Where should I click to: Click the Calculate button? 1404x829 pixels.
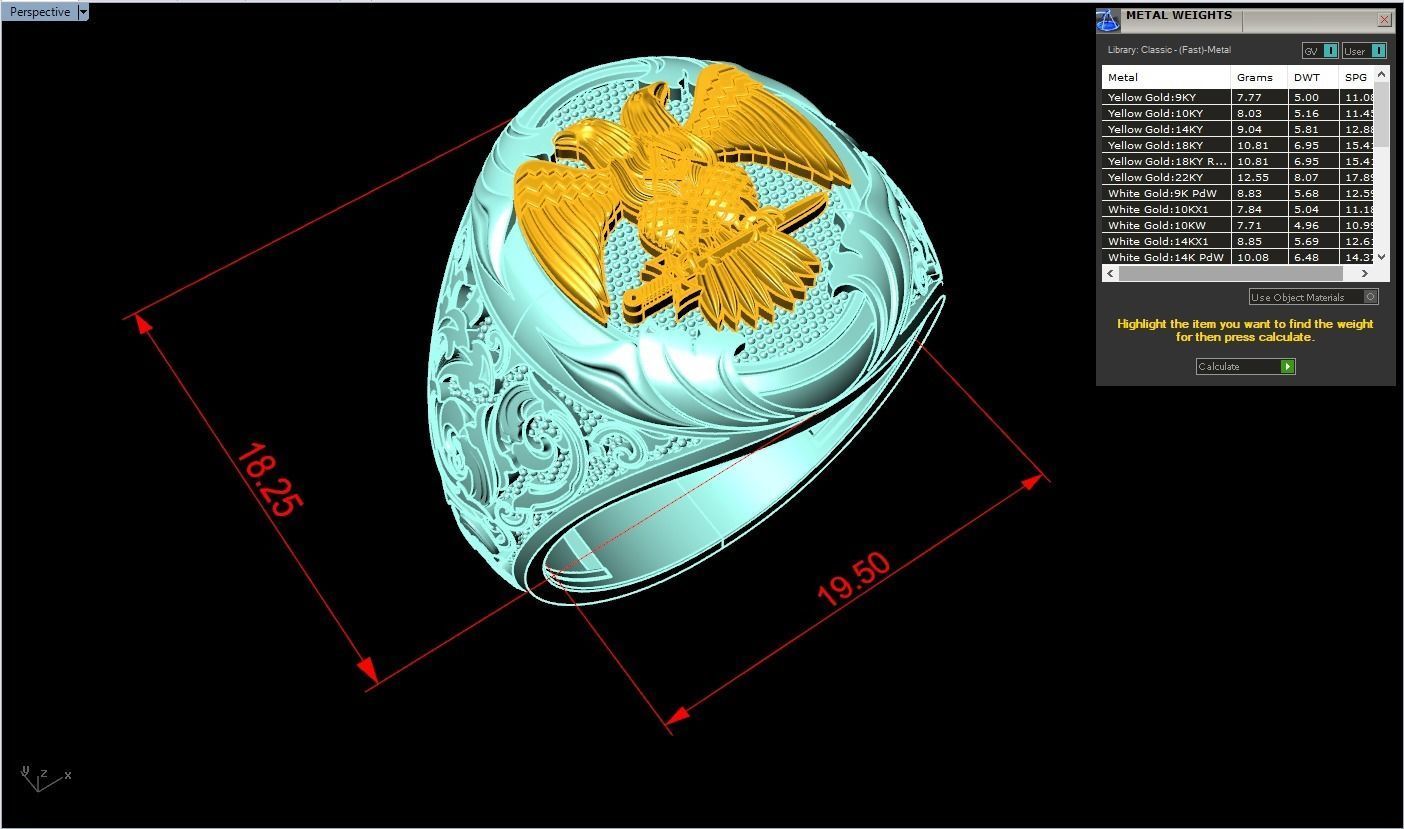[1245, 366]
